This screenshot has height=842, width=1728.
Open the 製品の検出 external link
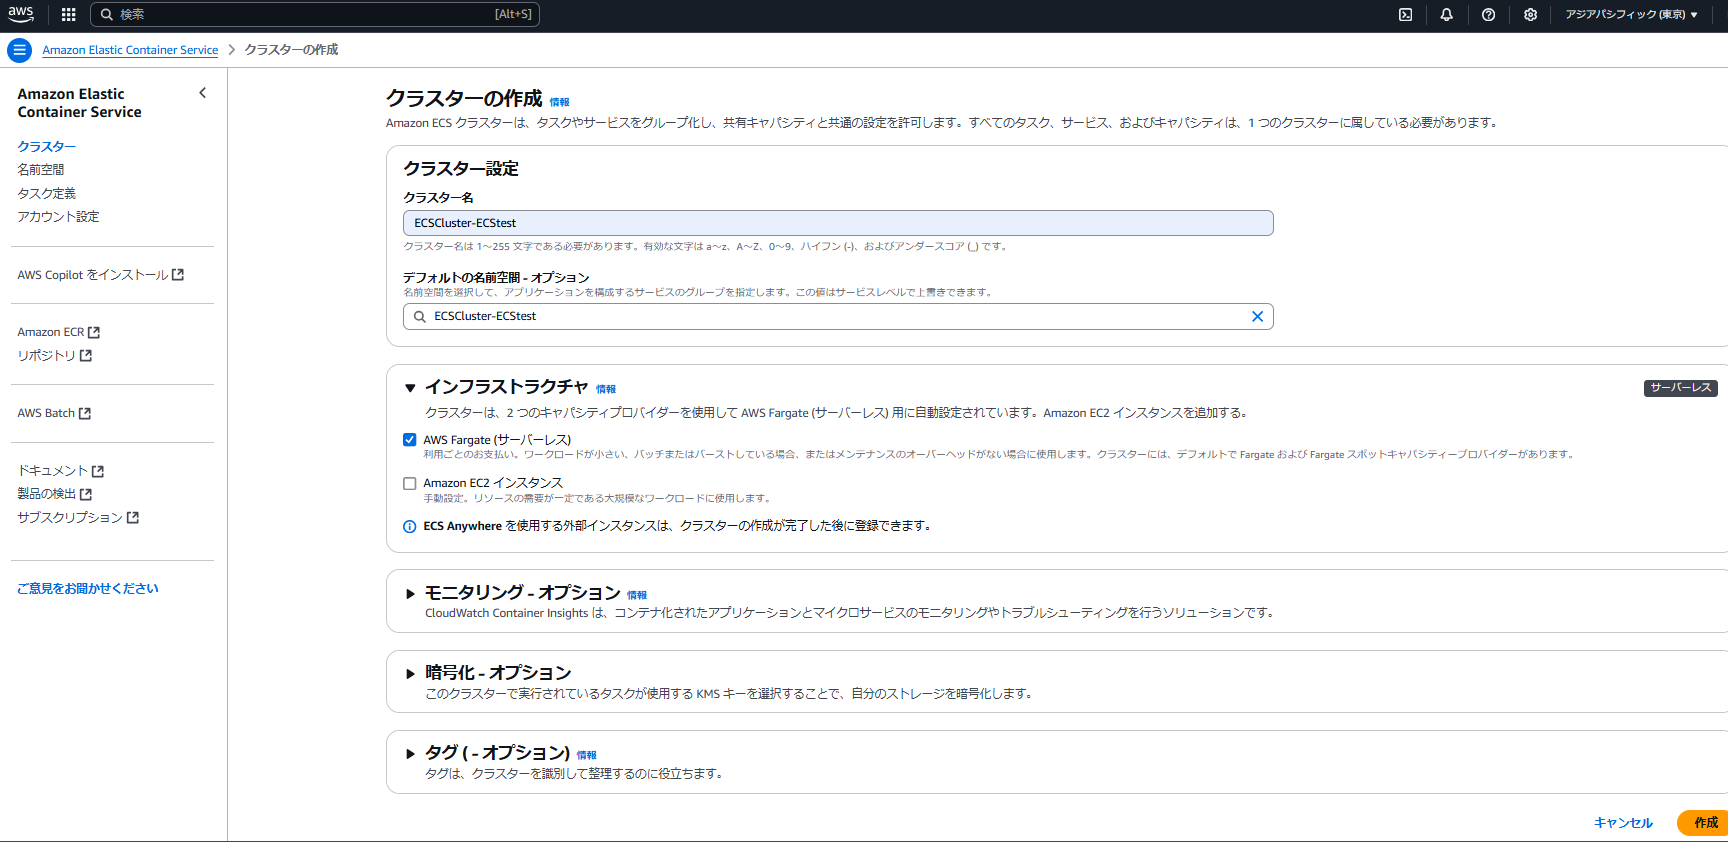point(54,494)
